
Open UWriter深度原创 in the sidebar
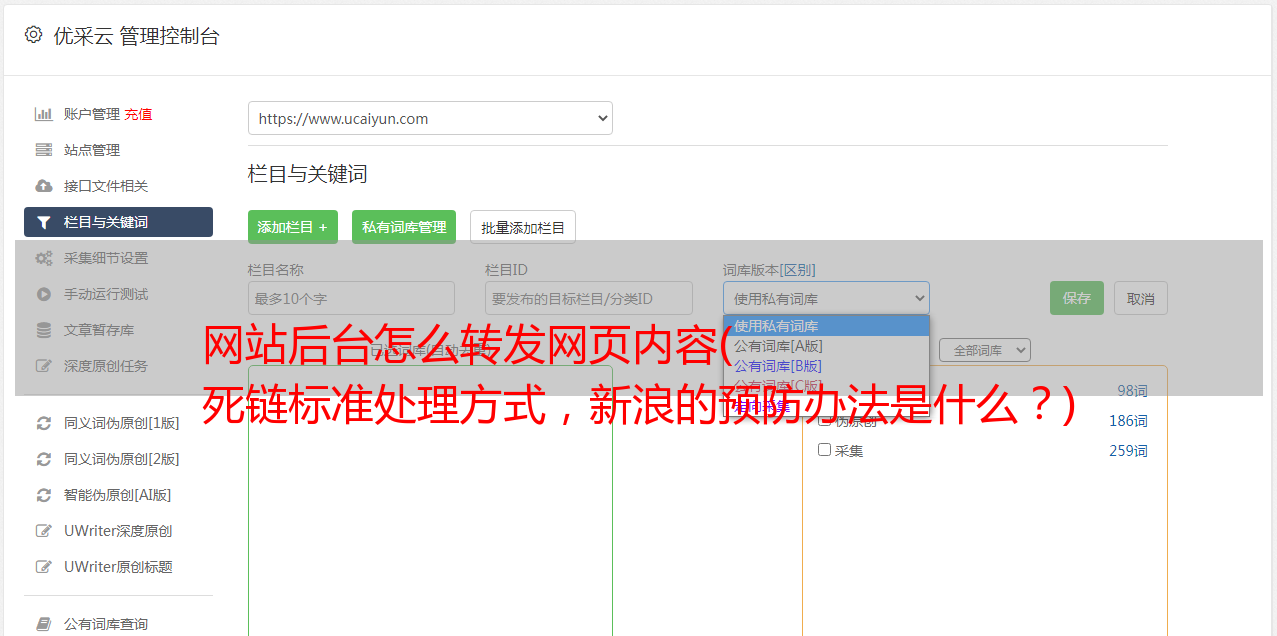click(118, 531)
